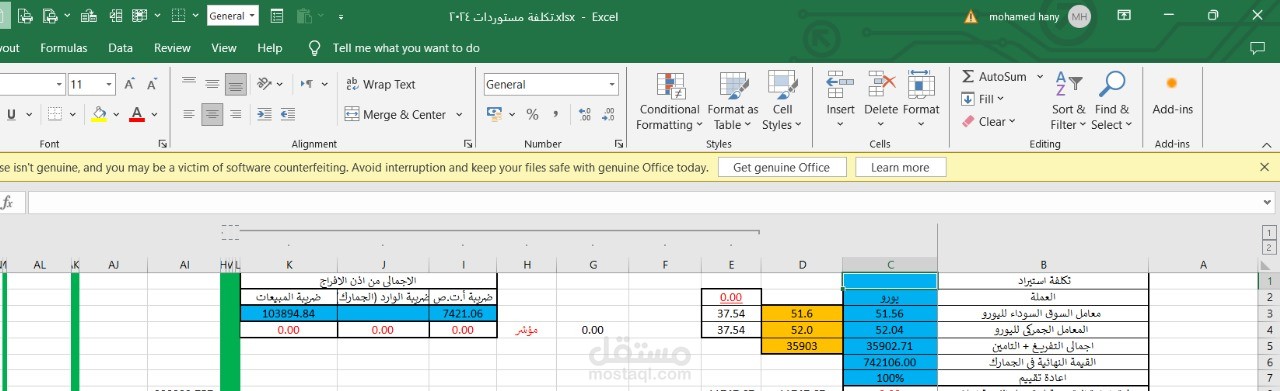Click Decrease Decimal icon
1280x391 pixels.
(x=608, y=114)
